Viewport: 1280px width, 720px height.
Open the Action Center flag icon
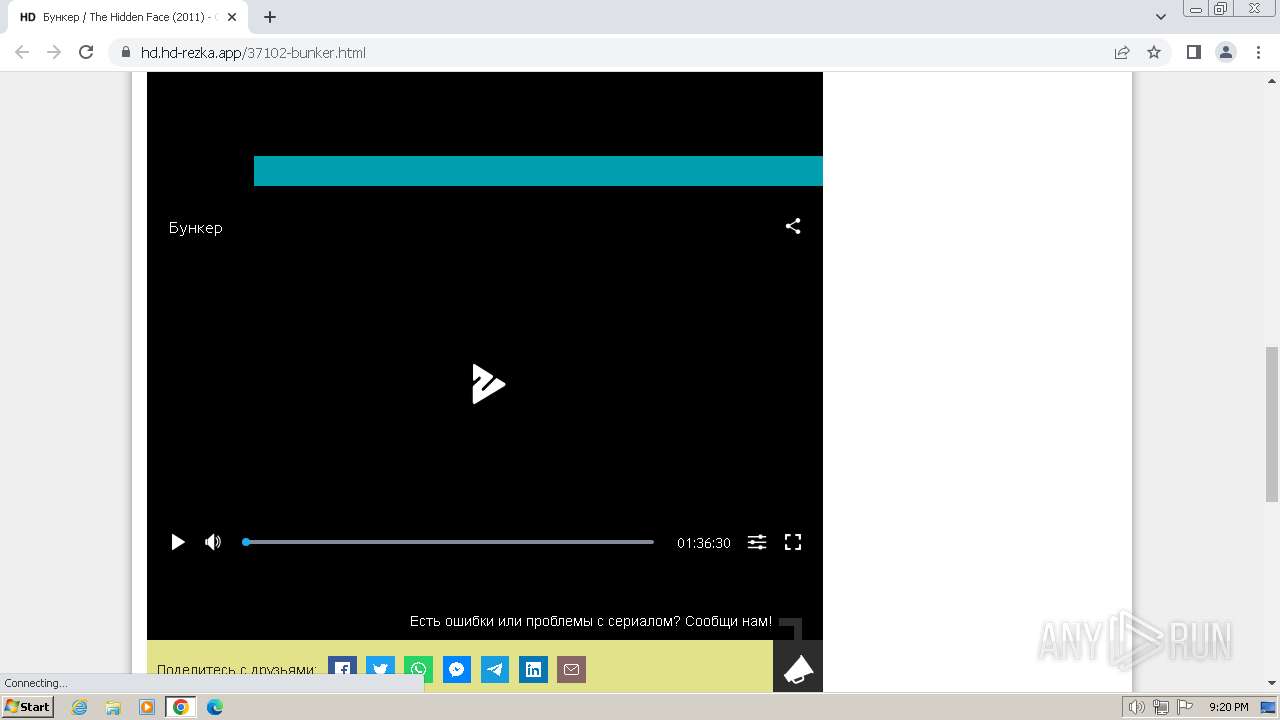coord(1184,707)
